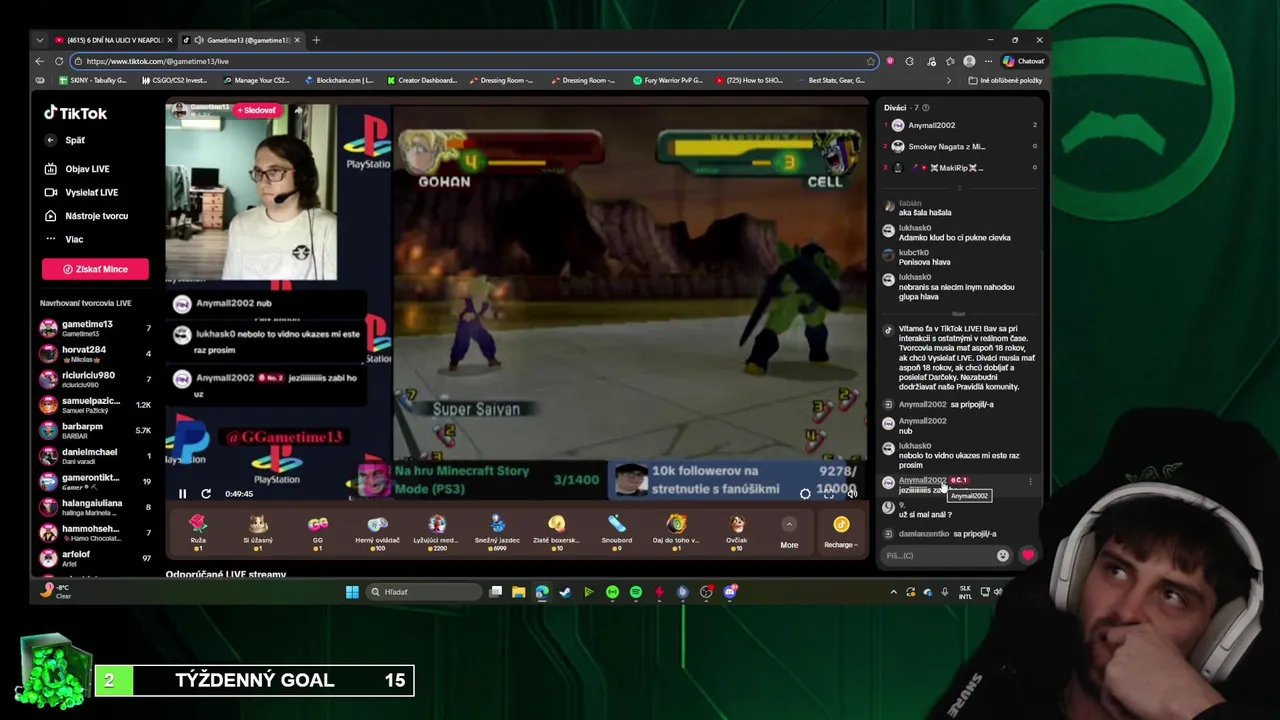
Task: Send the Lyžujúci medveď gift
Action: [x=437, y=531]
